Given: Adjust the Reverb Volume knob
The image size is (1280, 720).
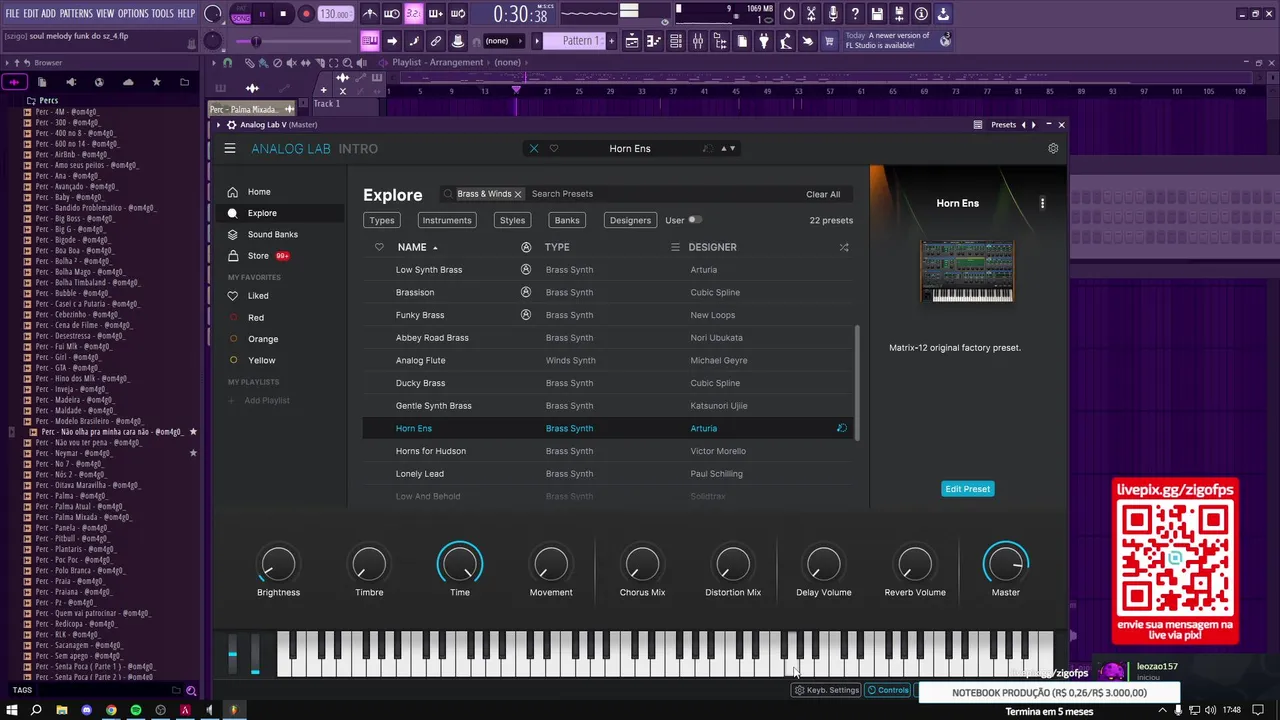Looking at the screenshot, I should click(915, 564).
